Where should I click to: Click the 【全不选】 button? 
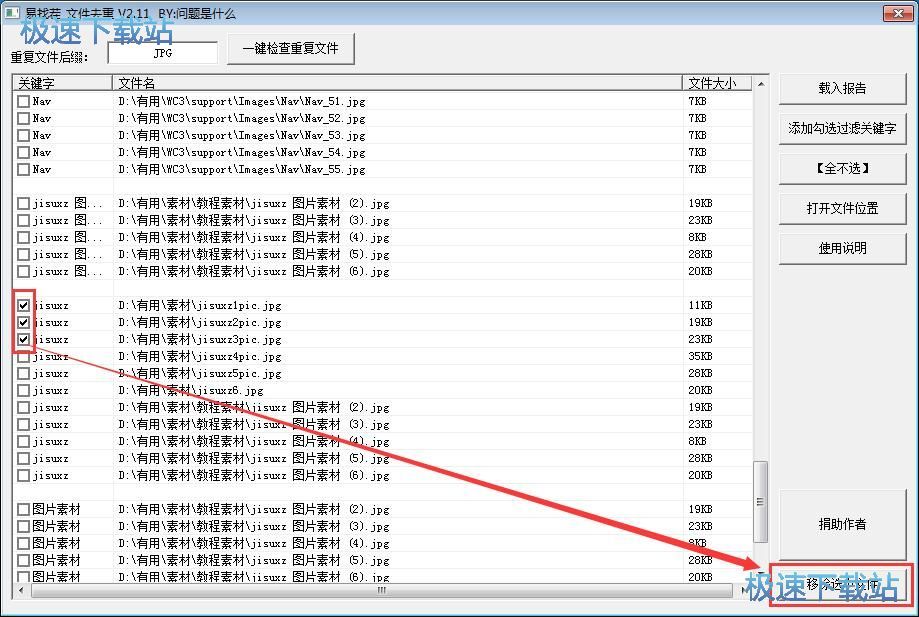(842, 169)
